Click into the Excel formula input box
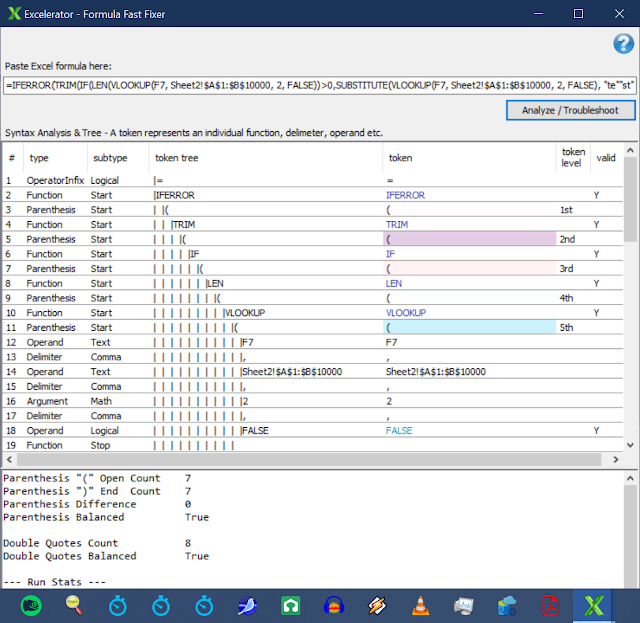 click(320, 85)
